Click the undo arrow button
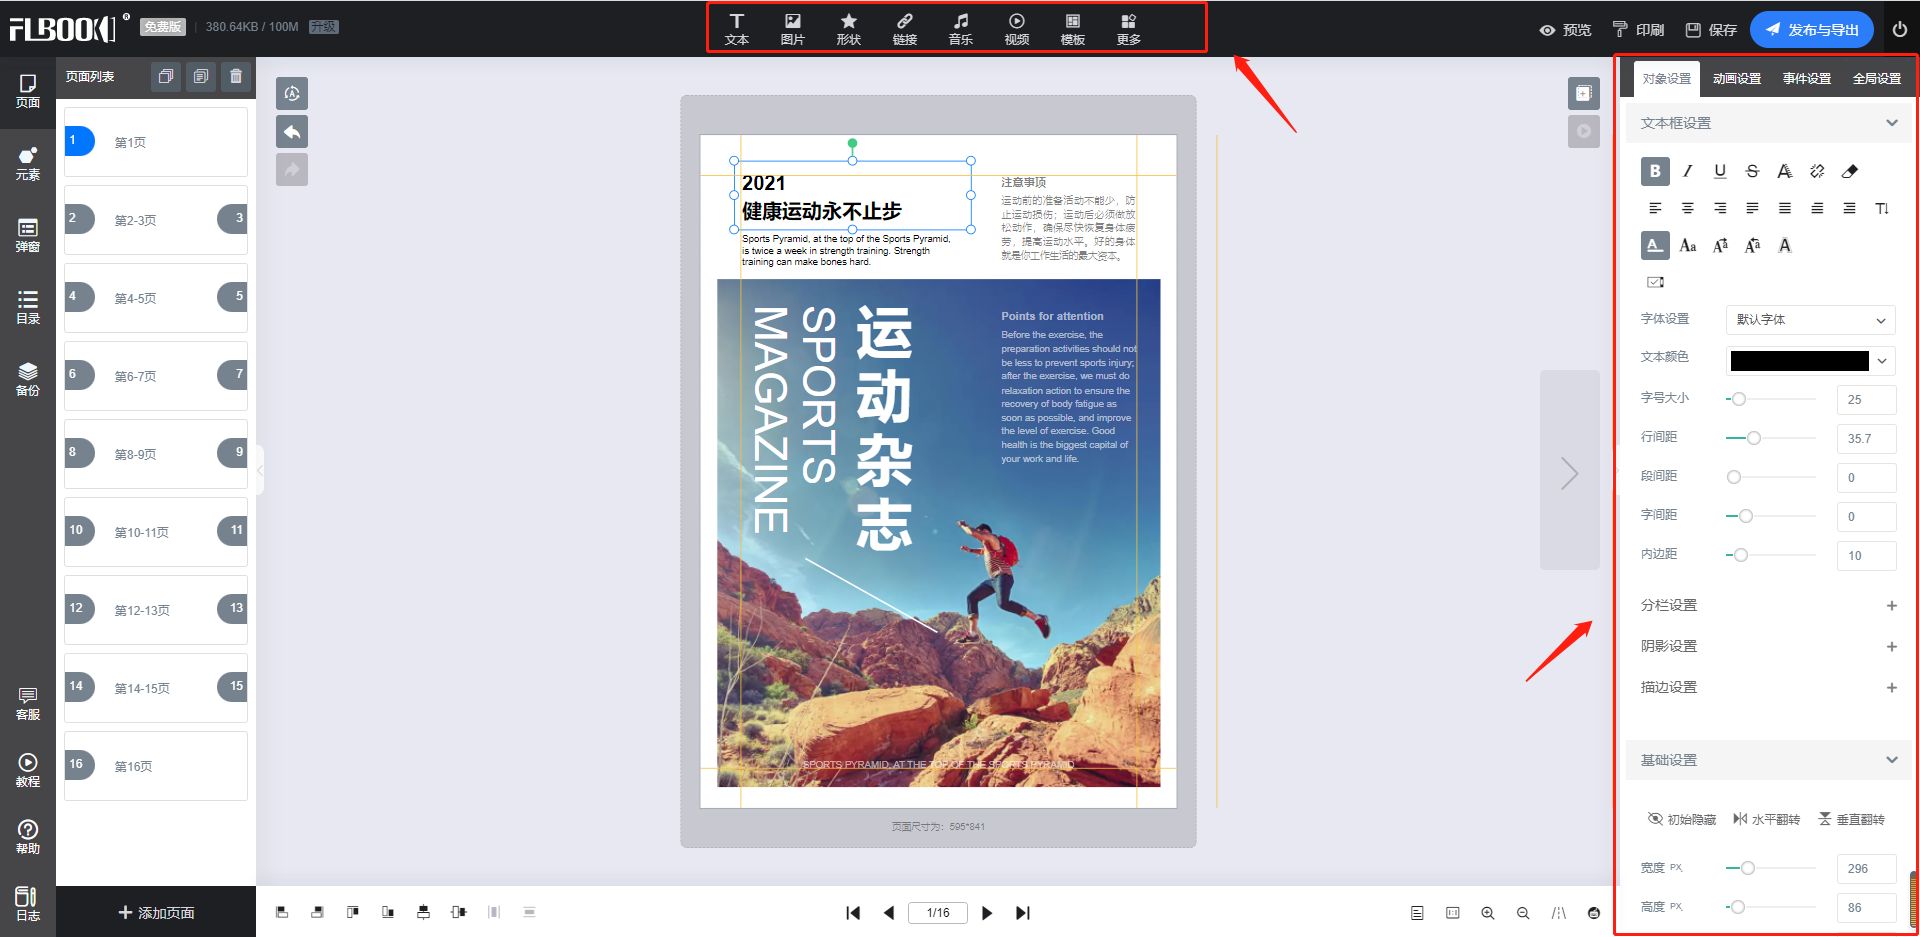This screenshot has width=1920, height=937. coord(292,132)
